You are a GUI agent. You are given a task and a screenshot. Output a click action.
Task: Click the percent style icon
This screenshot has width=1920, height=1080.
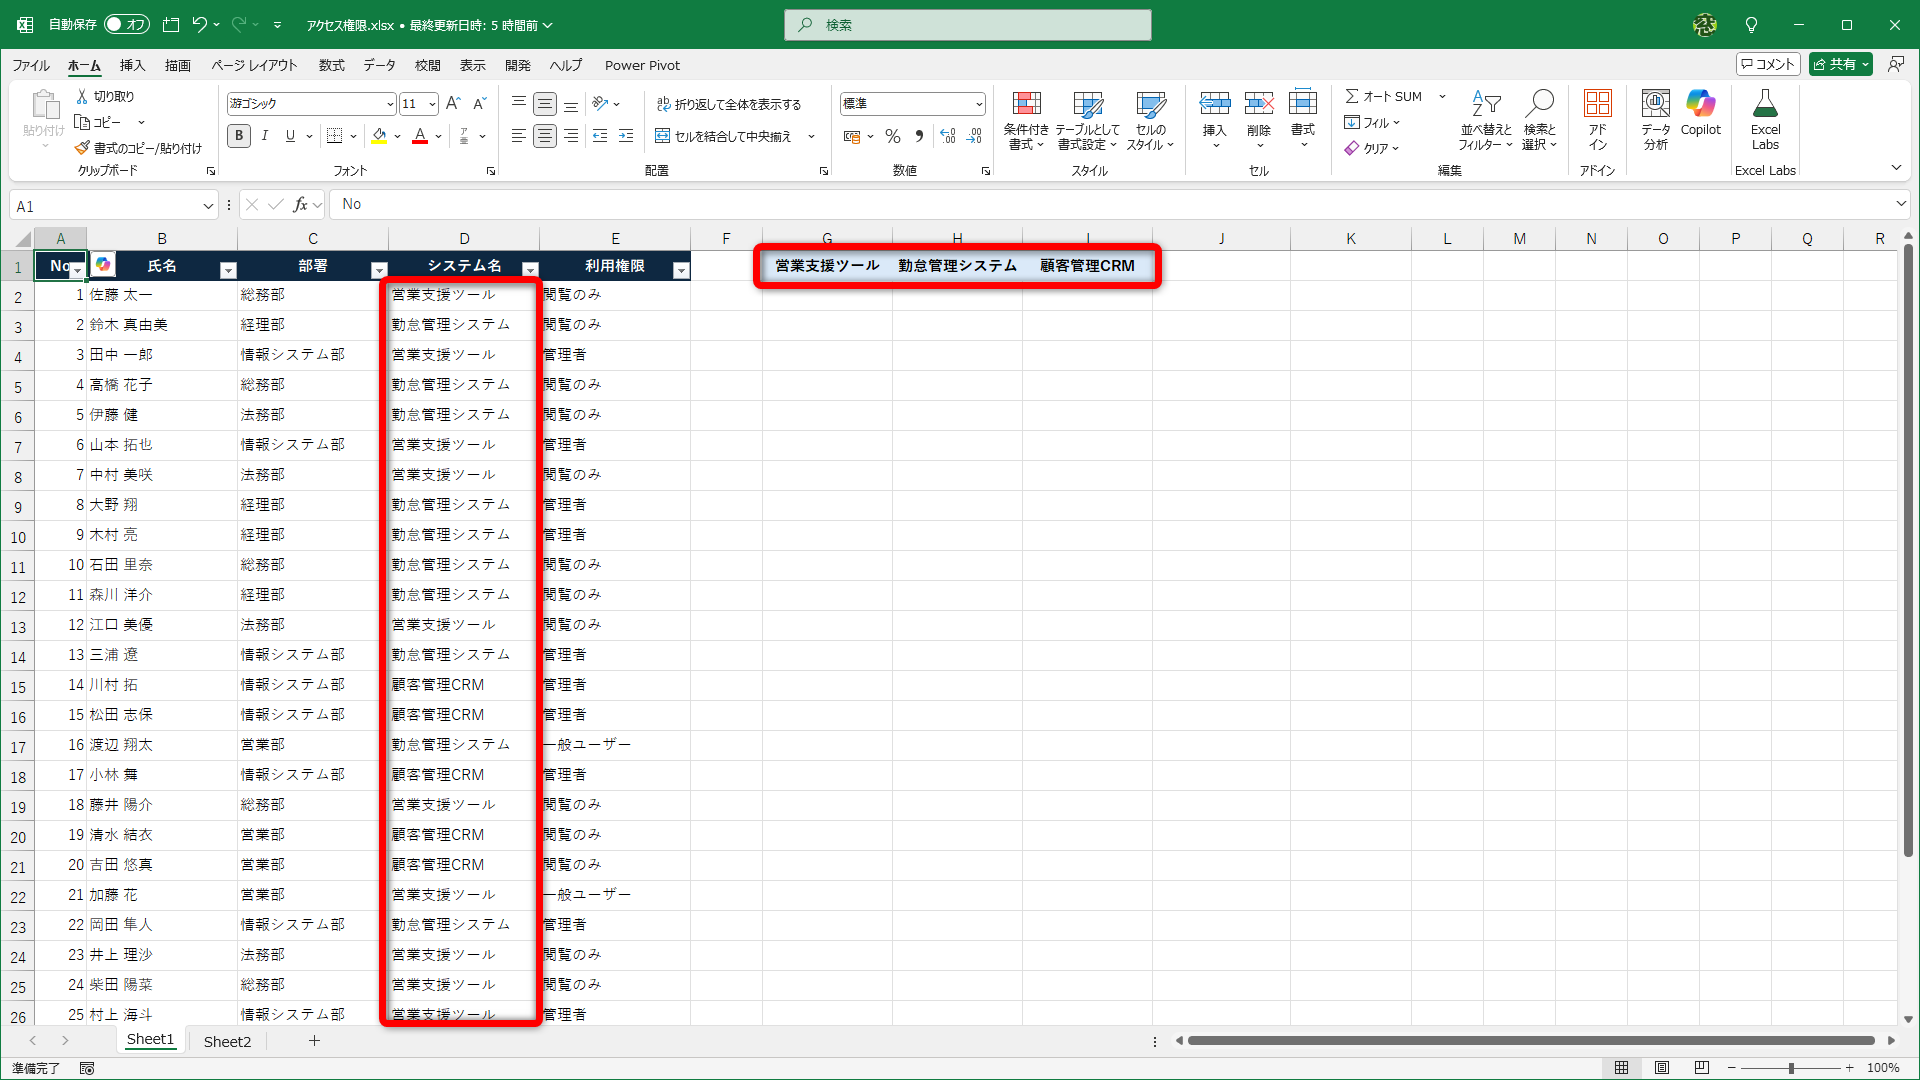pos(893,136)
